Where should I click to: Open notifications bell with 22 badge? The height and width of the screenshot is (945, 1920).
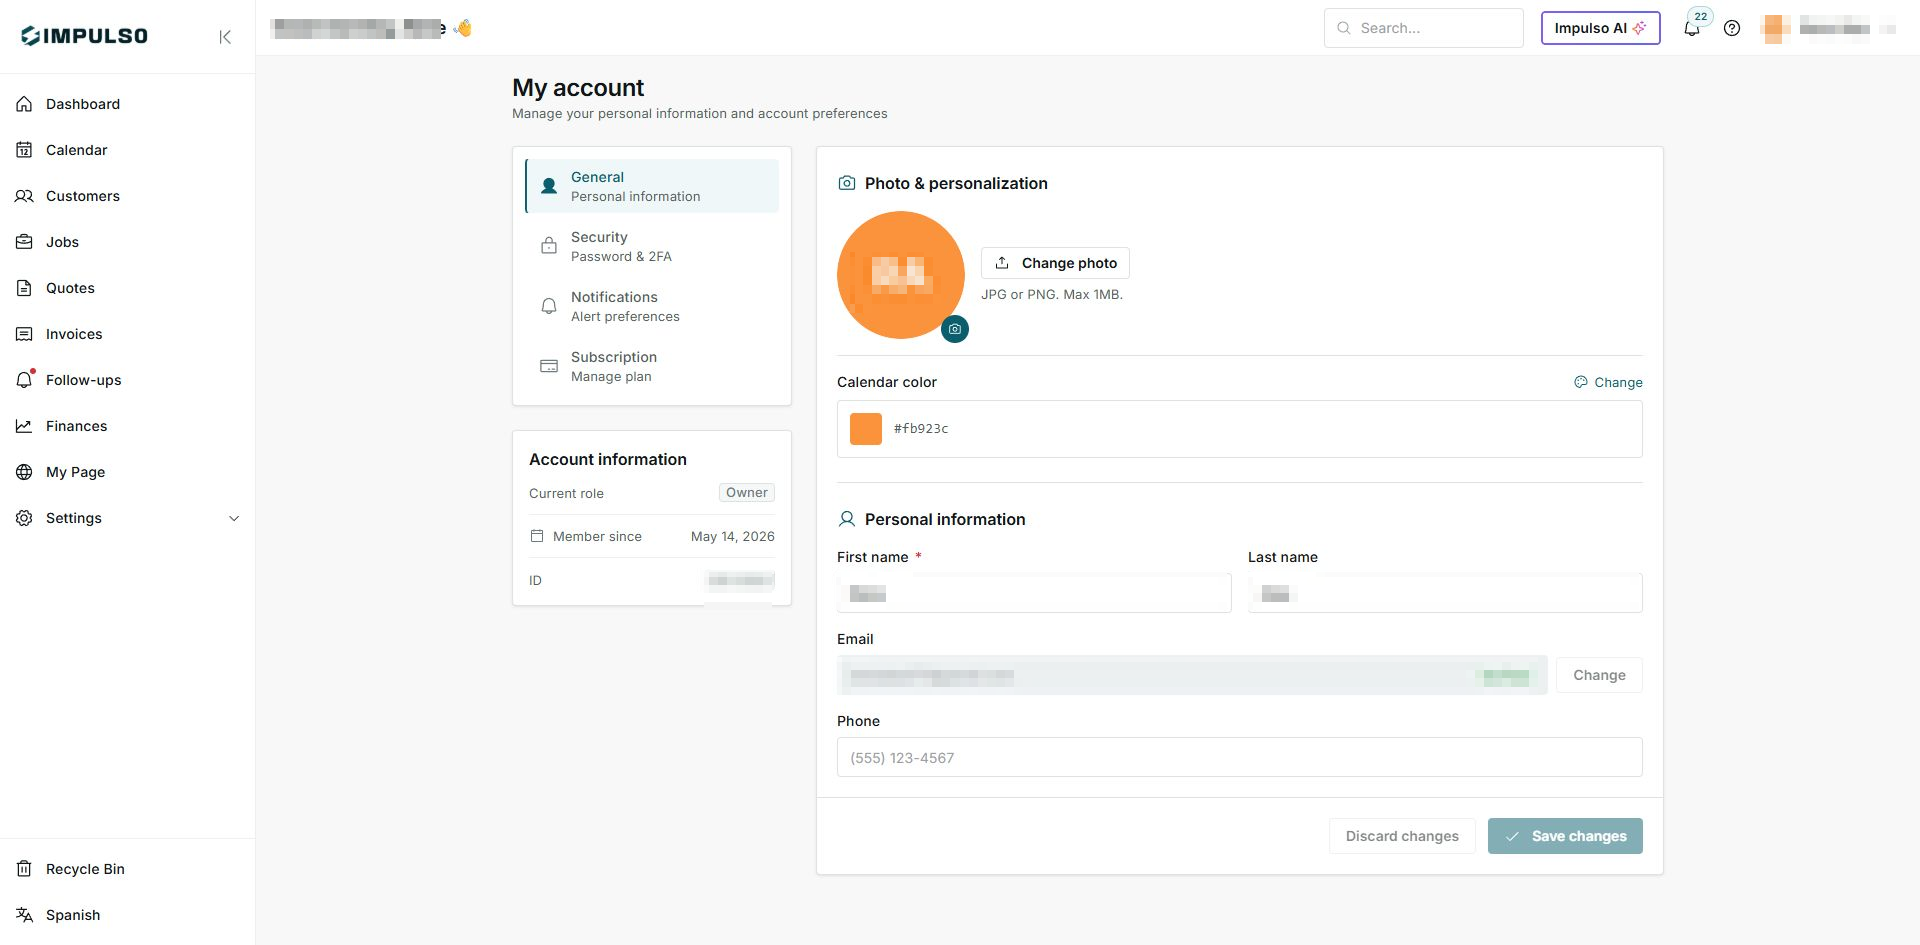point(1692,28)
